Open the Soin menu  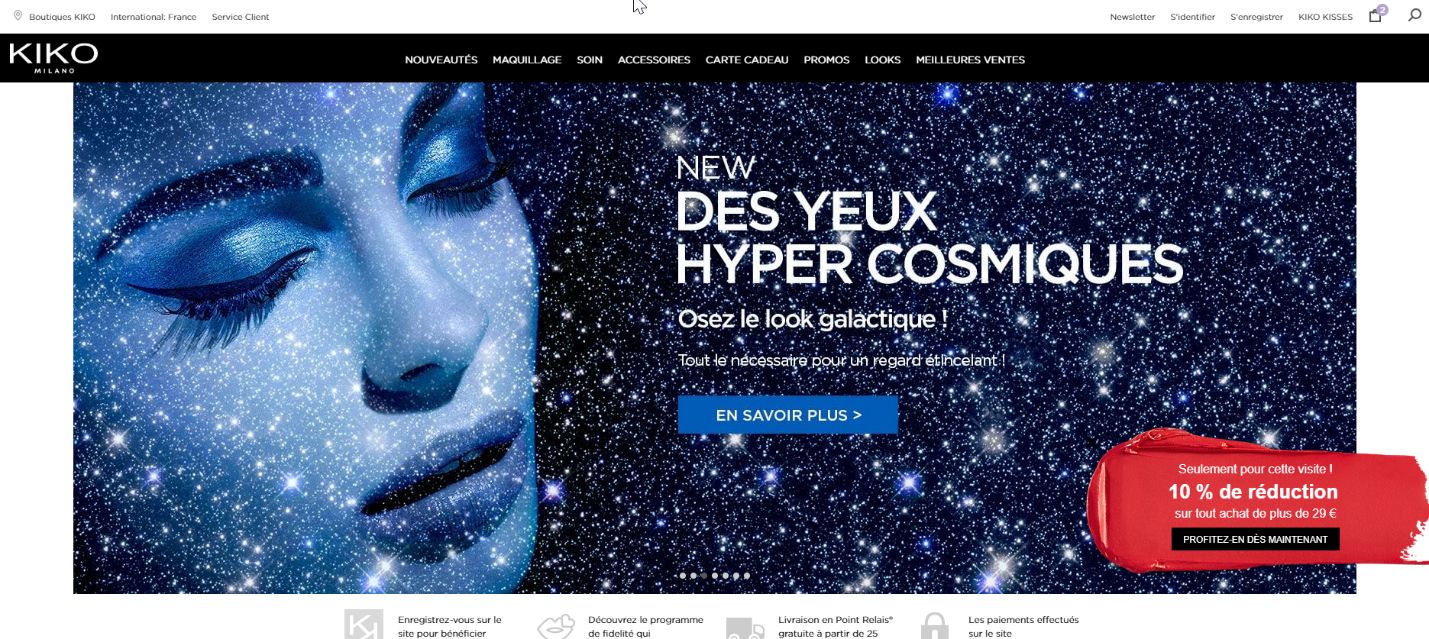590,60
